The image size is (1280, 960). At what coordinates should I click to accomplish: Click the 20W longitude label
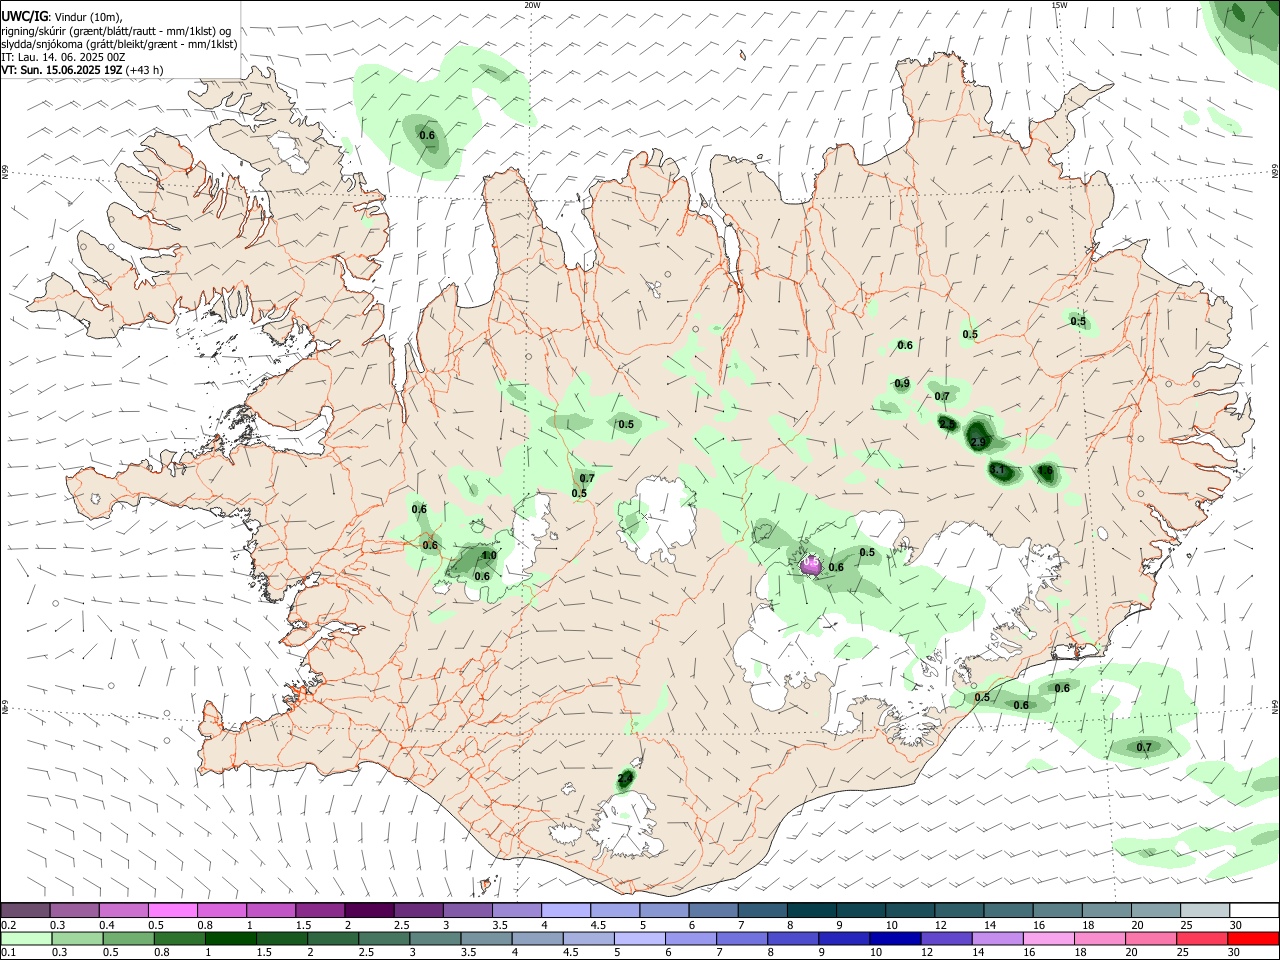[532, 5]
